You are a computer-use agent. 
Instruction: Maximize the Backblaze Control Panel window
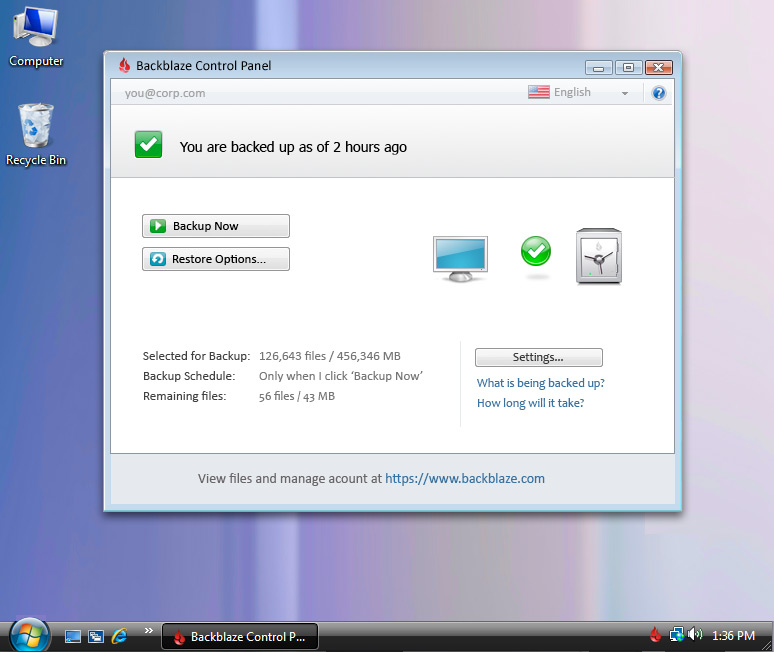[628, 68]
